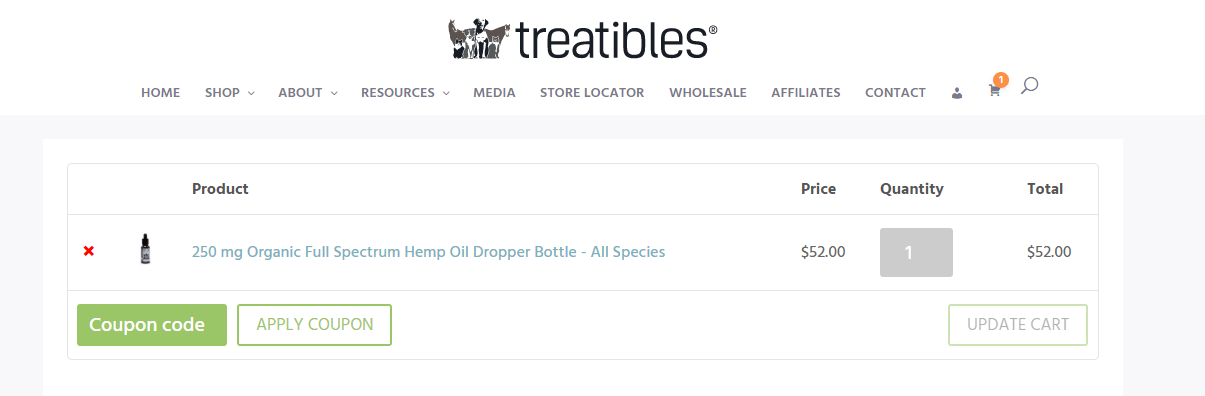1205x396 pixels.
Task: Click the Update Cart button
Action: pos(1017,325)
